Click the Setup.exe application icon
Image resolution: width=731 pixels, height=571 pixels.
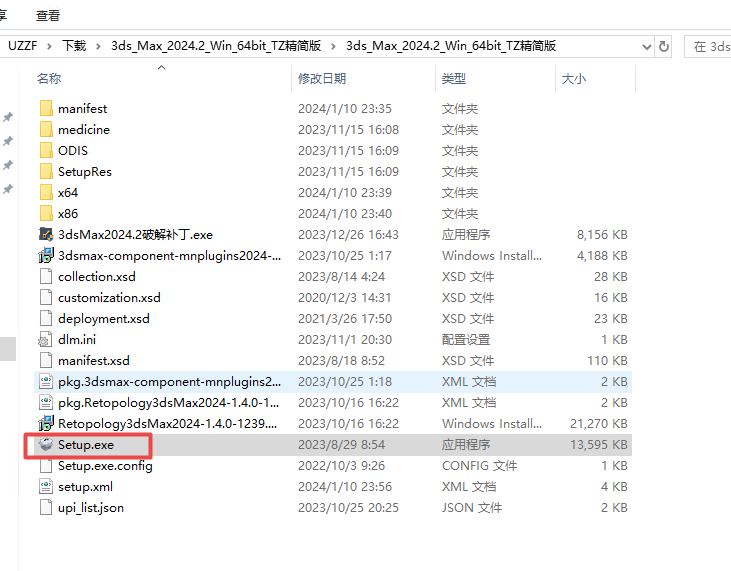click(x=45, y=445)
